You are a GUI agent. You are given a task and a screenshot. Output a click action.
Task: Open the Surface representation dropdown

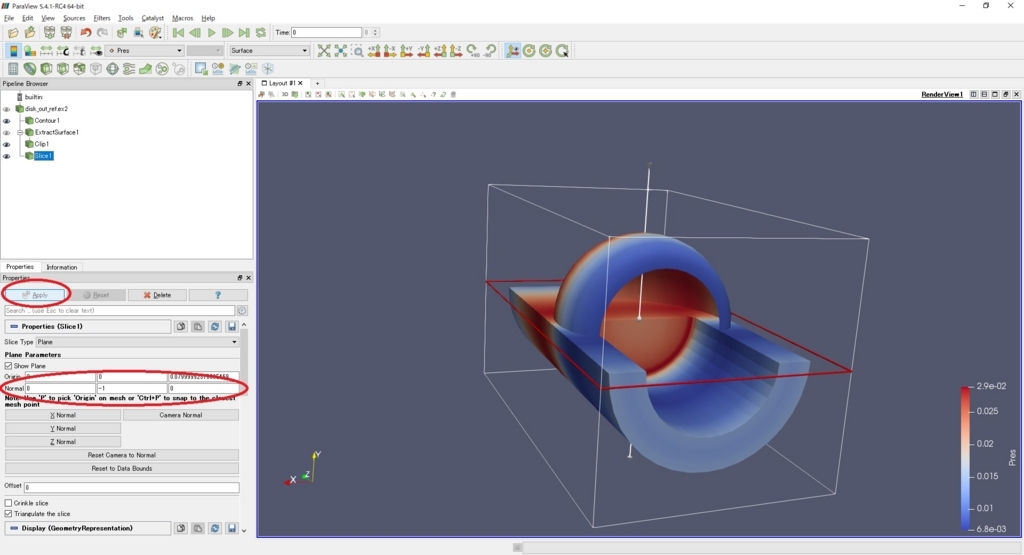click(268, 51)
